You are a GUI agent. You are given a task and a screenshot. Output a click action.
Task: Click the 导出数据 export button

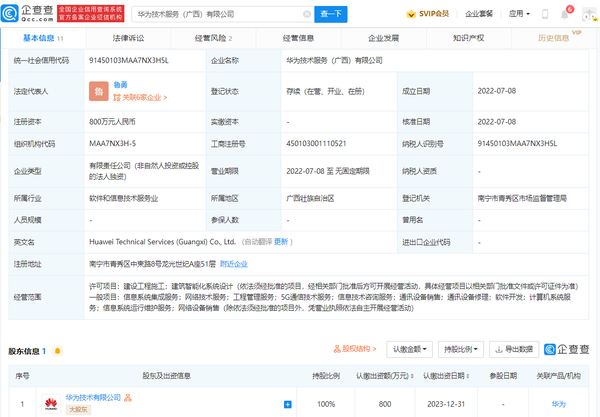pos(514,349)
